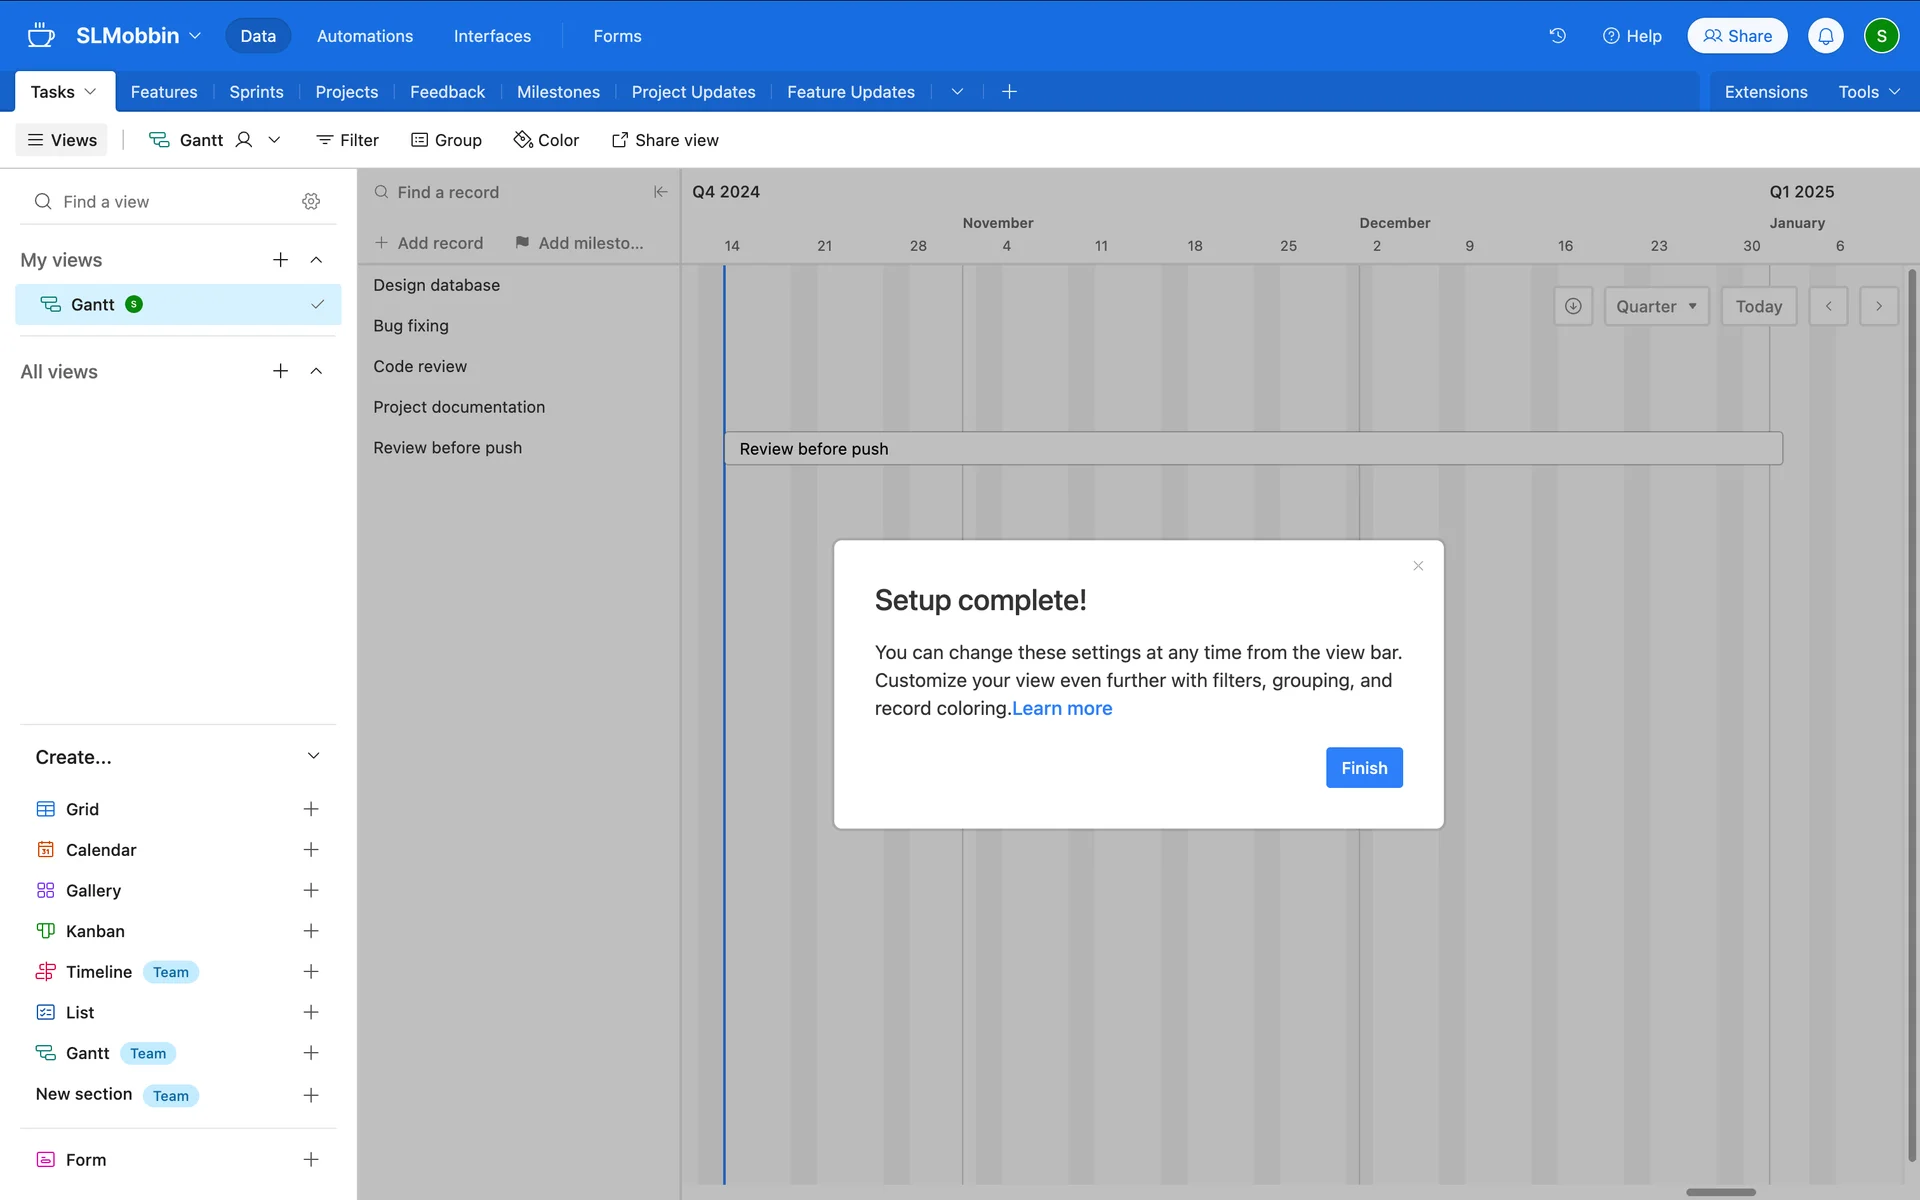Go to next timeline period arrow
1920x1200 pixels.
point(1879,306)
